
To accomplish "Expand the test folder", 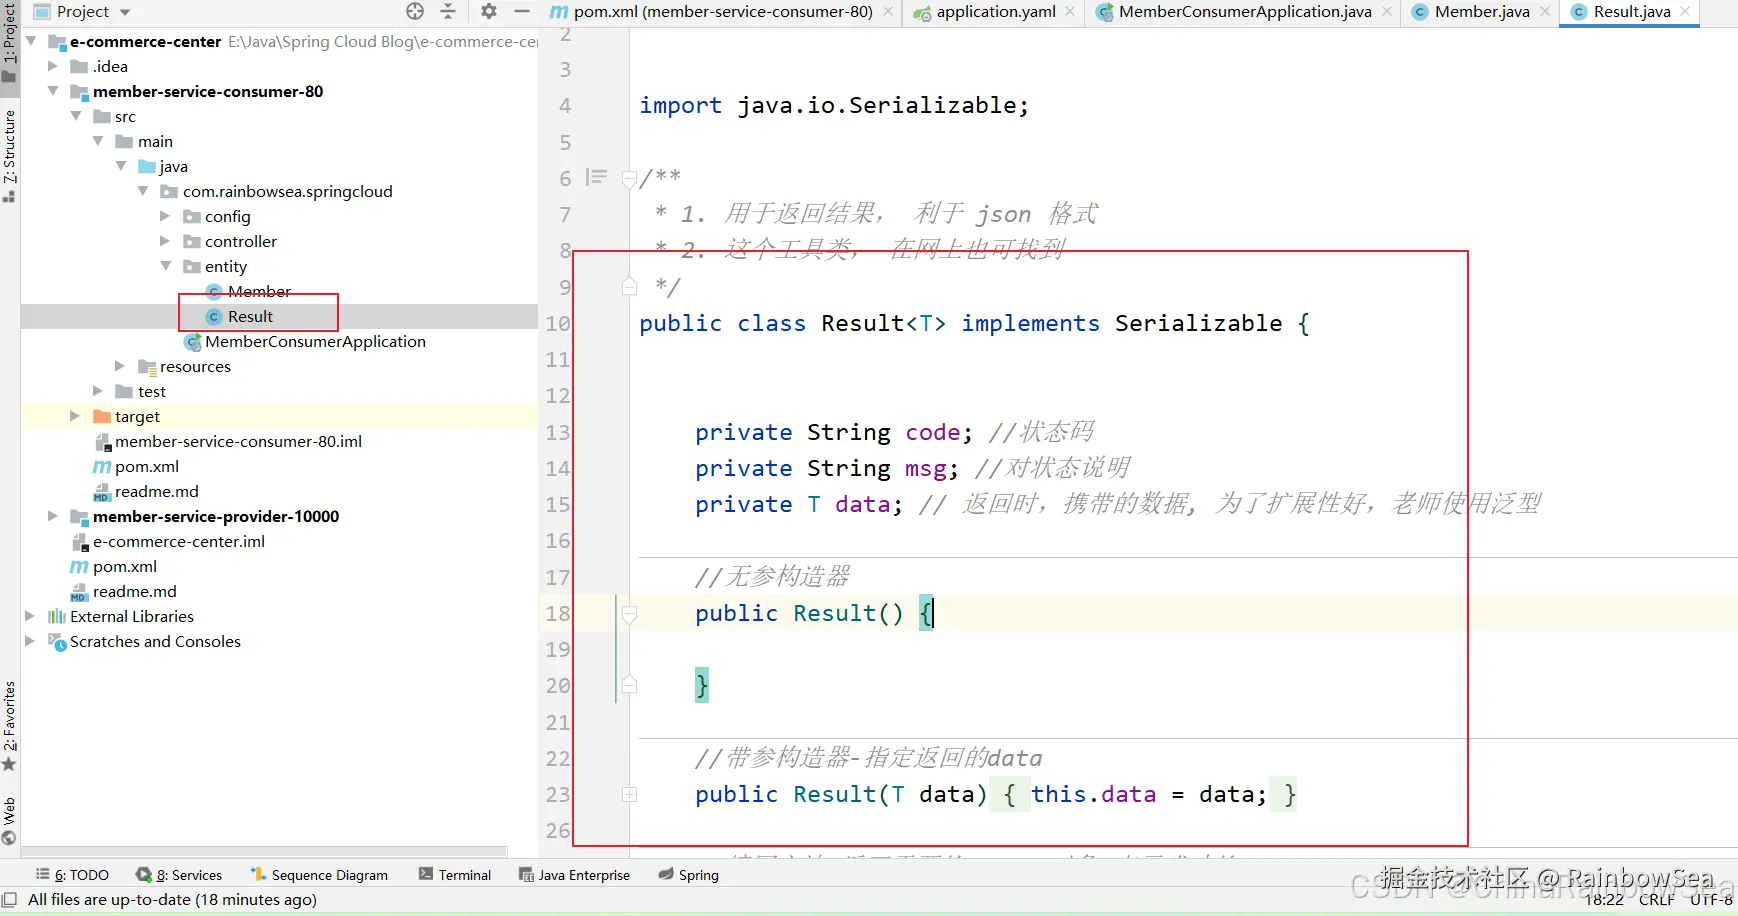I will point(98,391).
